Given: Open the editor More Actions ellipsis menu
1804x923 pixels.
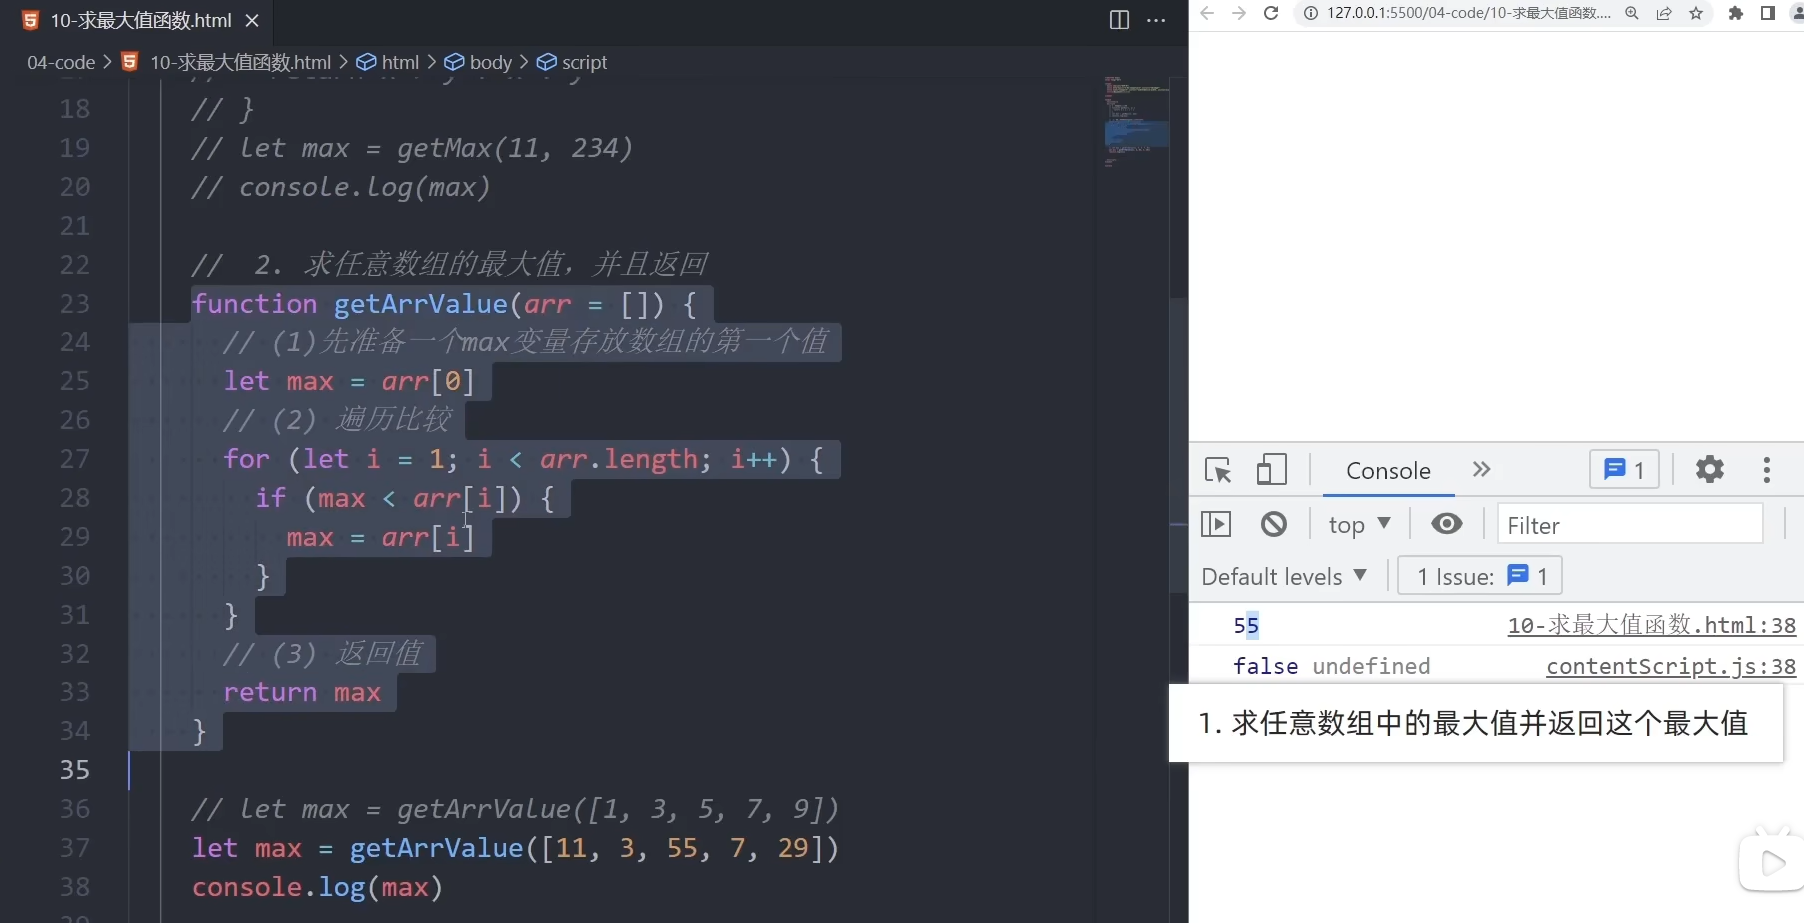Looking at the screenshot, I should [1156, 20].
